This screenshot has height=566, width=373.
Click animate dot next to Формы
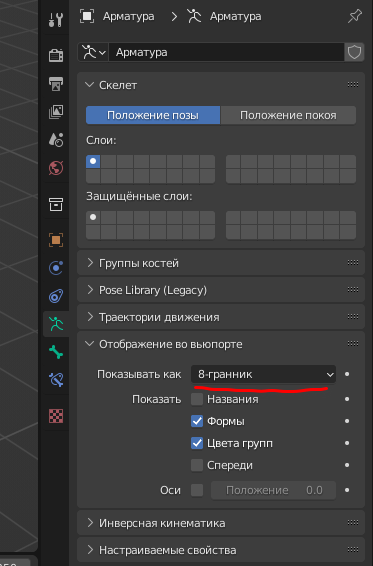[x=347, y=421]
